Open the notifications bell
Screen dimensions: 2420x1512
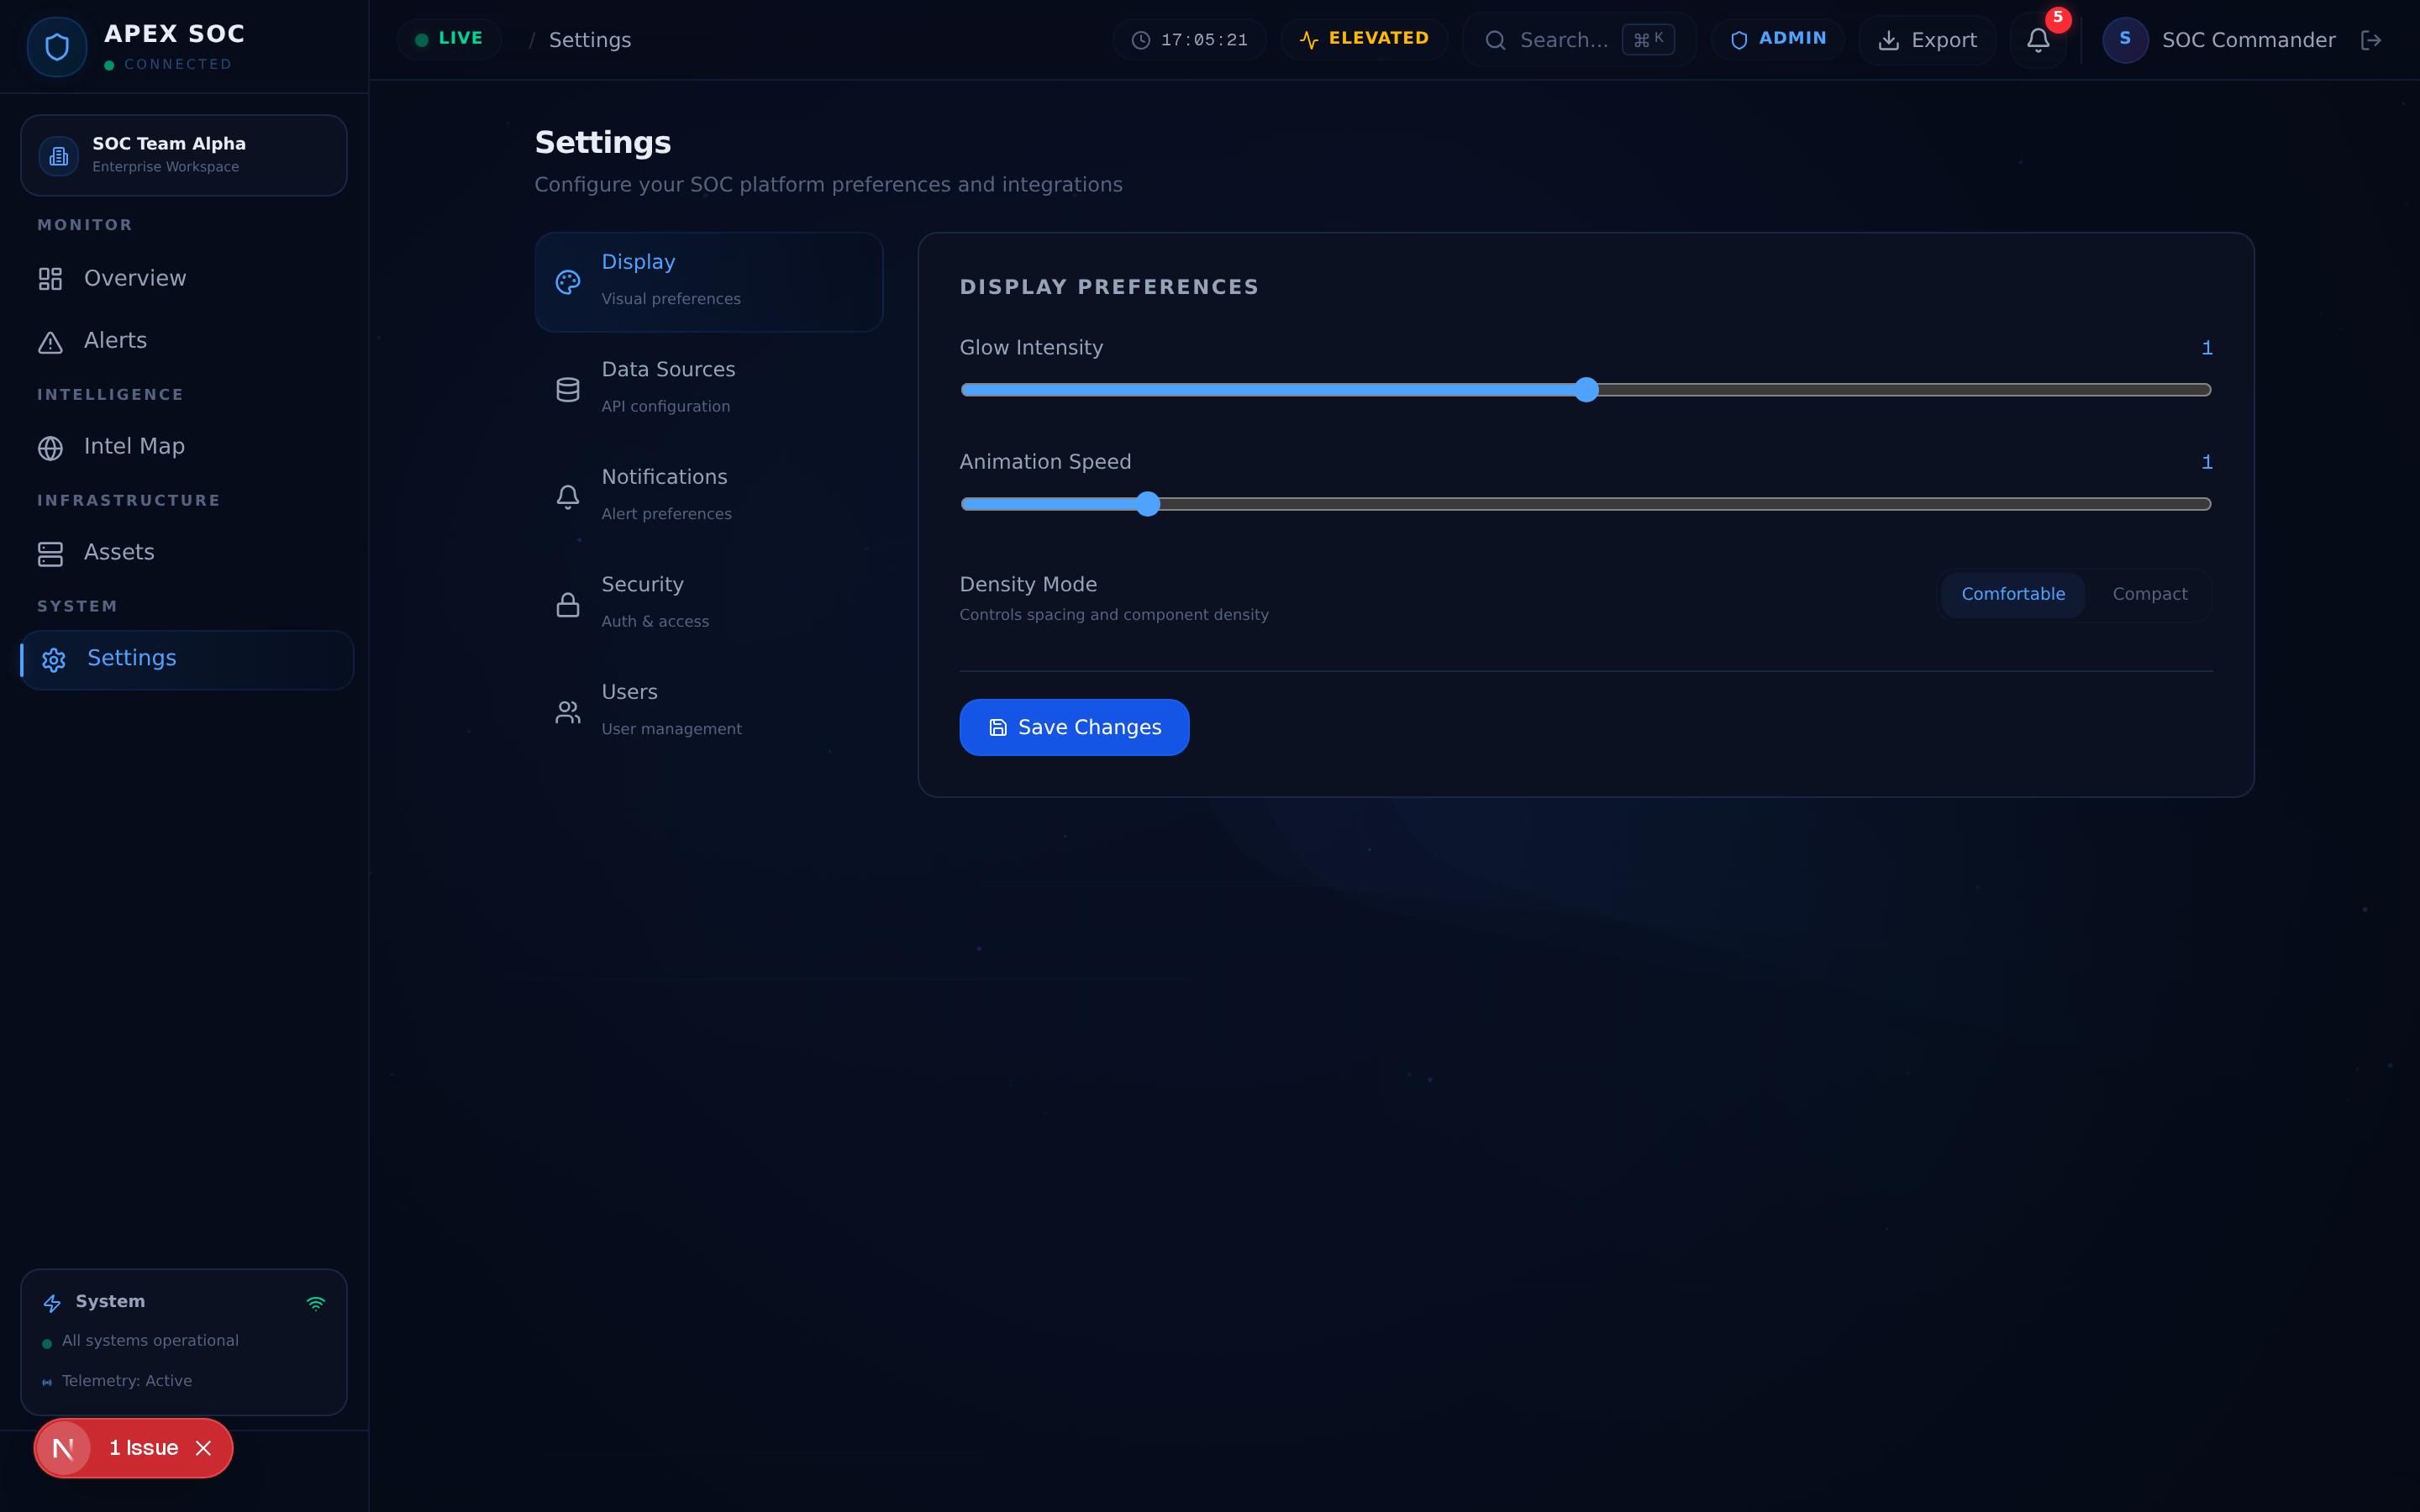[2038, 40]
